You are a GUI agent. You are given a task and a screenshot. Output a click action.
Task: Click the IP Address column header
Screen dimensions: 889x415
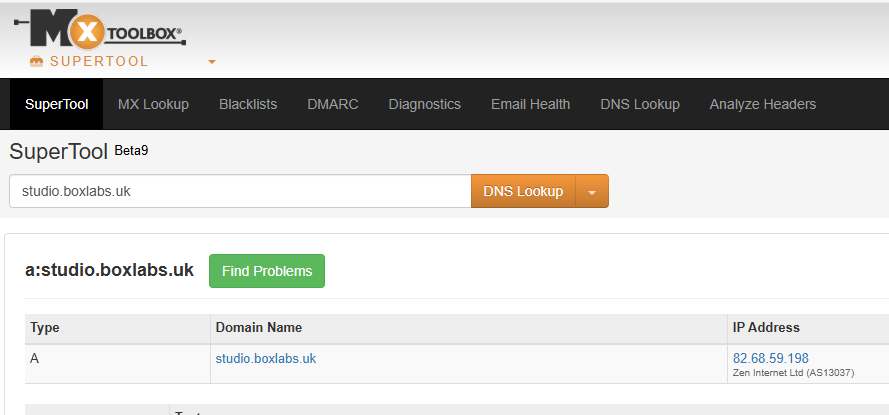tap(766, 328)
